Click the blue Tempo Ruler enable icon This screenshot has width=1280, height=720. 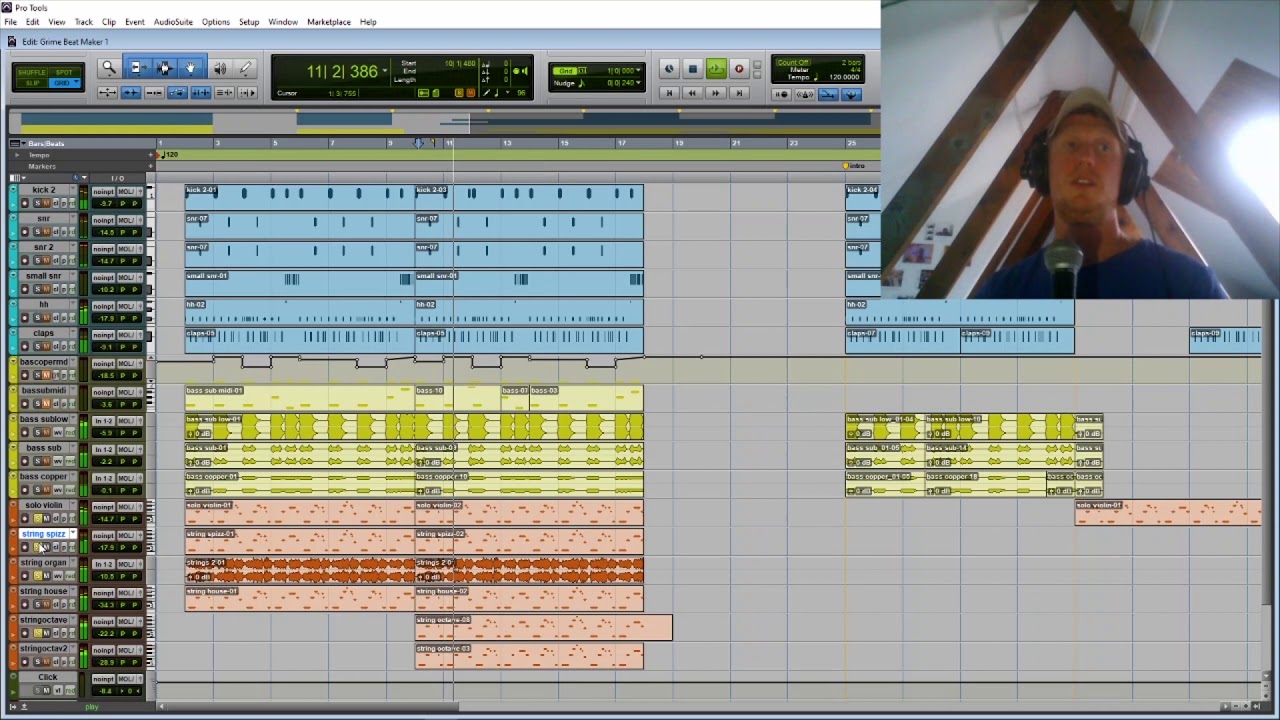point(851,94)
